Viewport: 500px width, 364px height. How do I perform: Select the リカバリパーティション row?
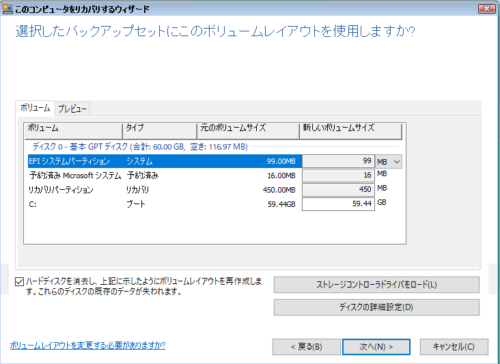pyautogui.click(x=165, y=190)
